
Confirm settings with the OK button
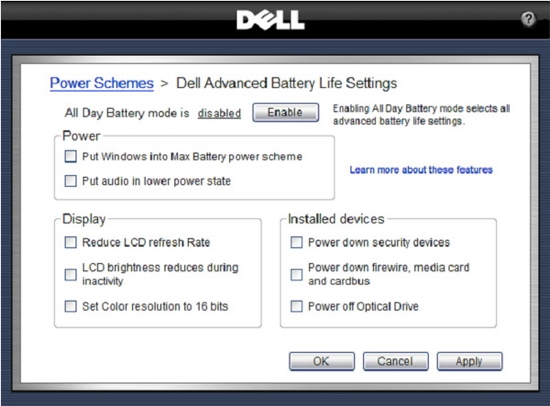(x=322, y=361)
